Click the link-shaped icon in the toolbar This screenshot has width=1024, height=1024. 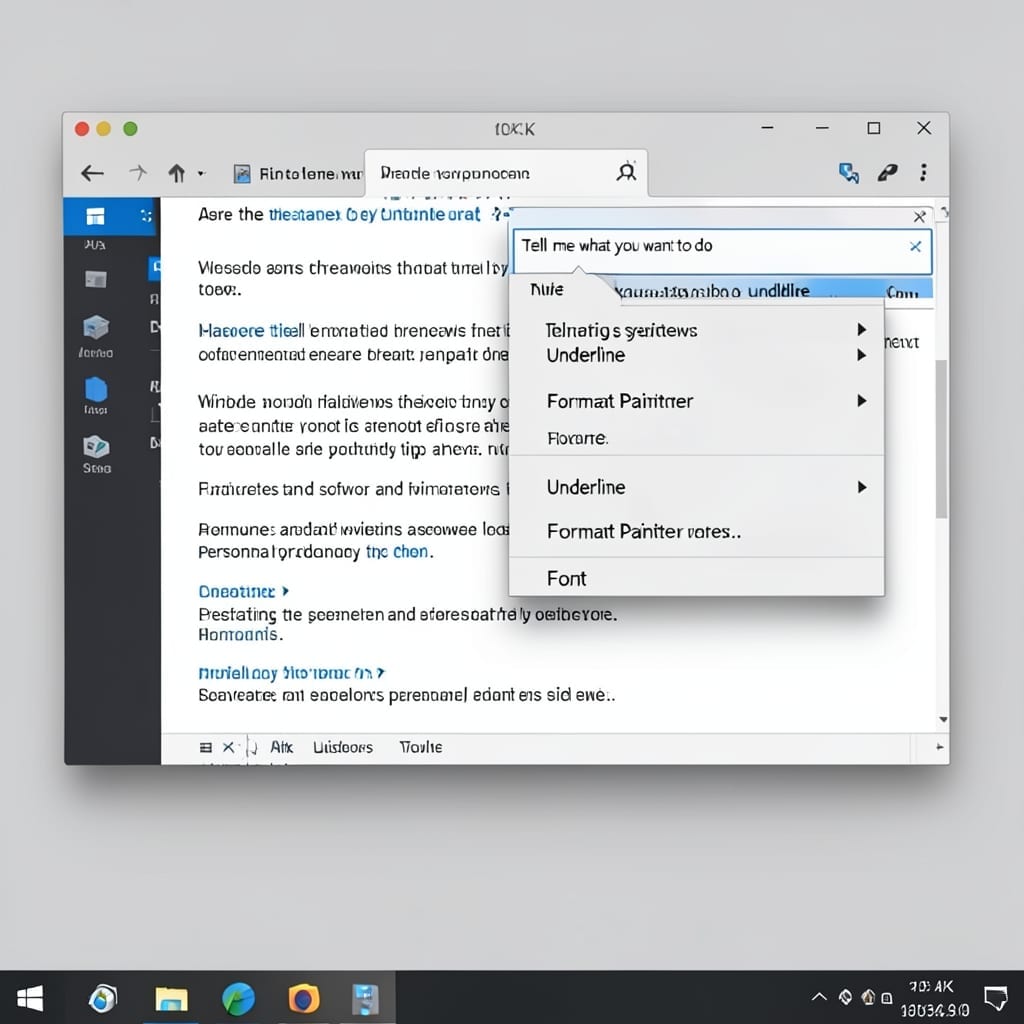(x=887, y=172)
